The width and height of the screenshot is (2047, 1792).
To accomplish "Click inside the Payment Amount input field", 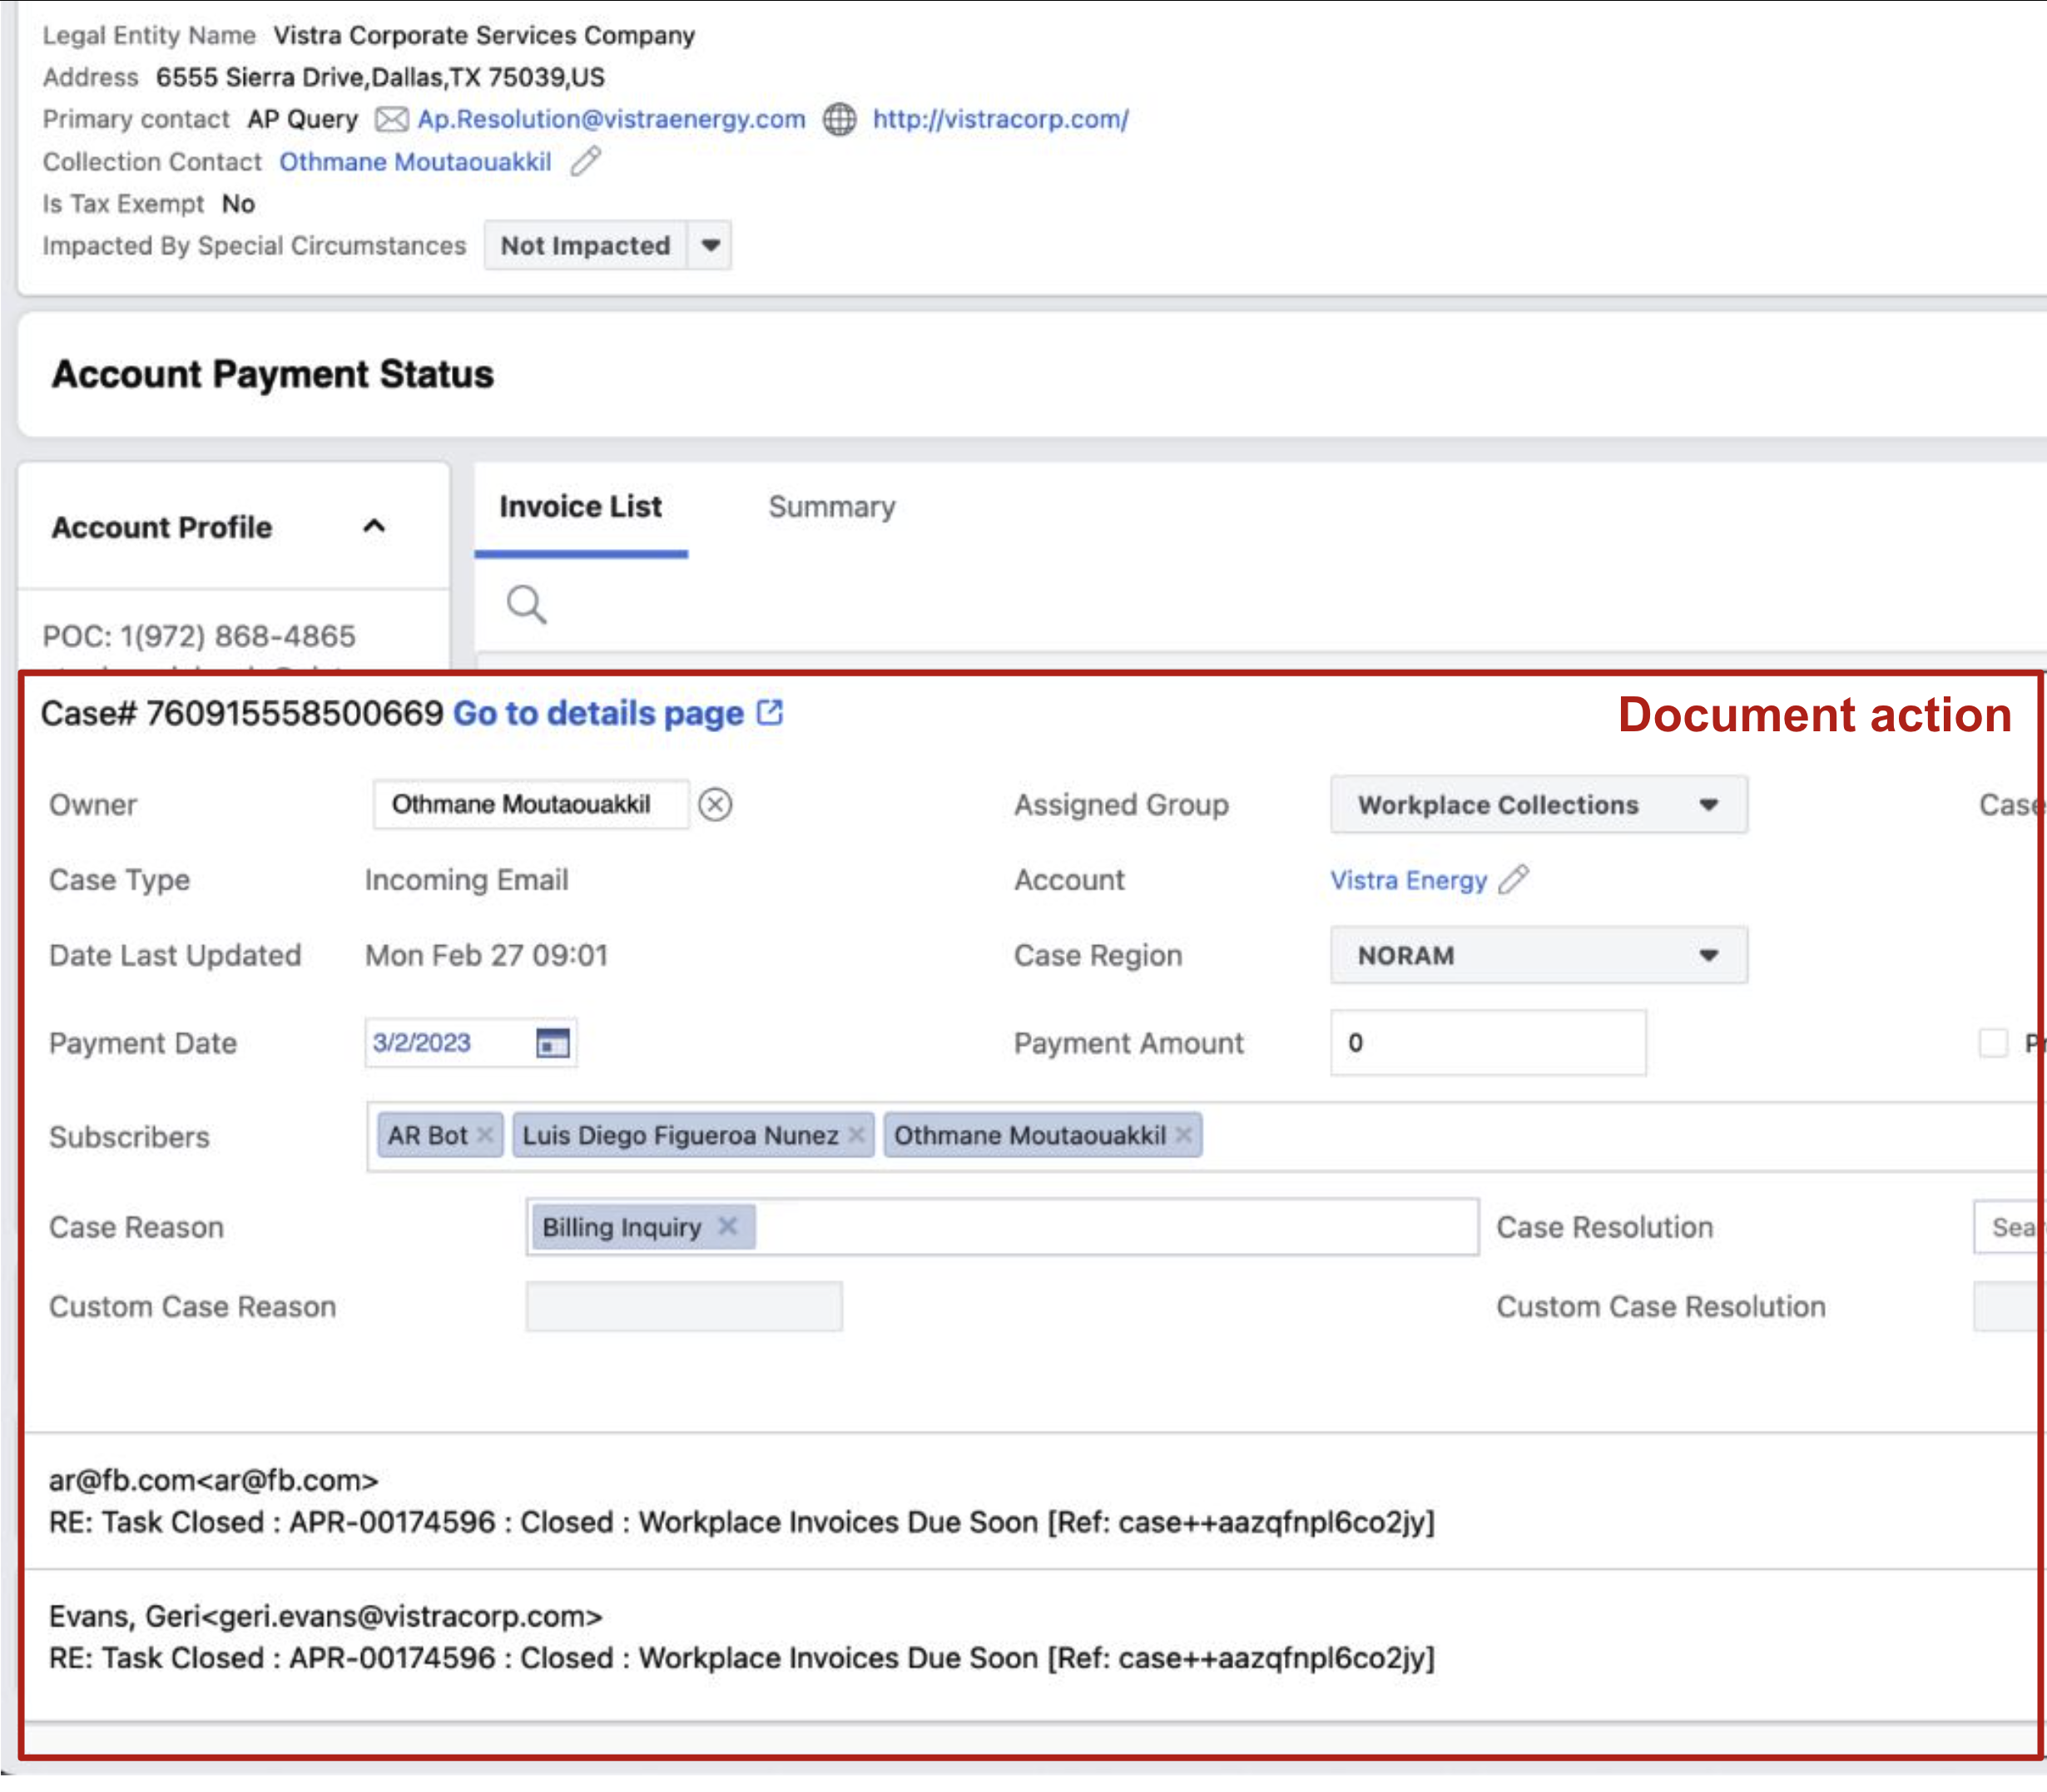I will pos(1487,1042).
